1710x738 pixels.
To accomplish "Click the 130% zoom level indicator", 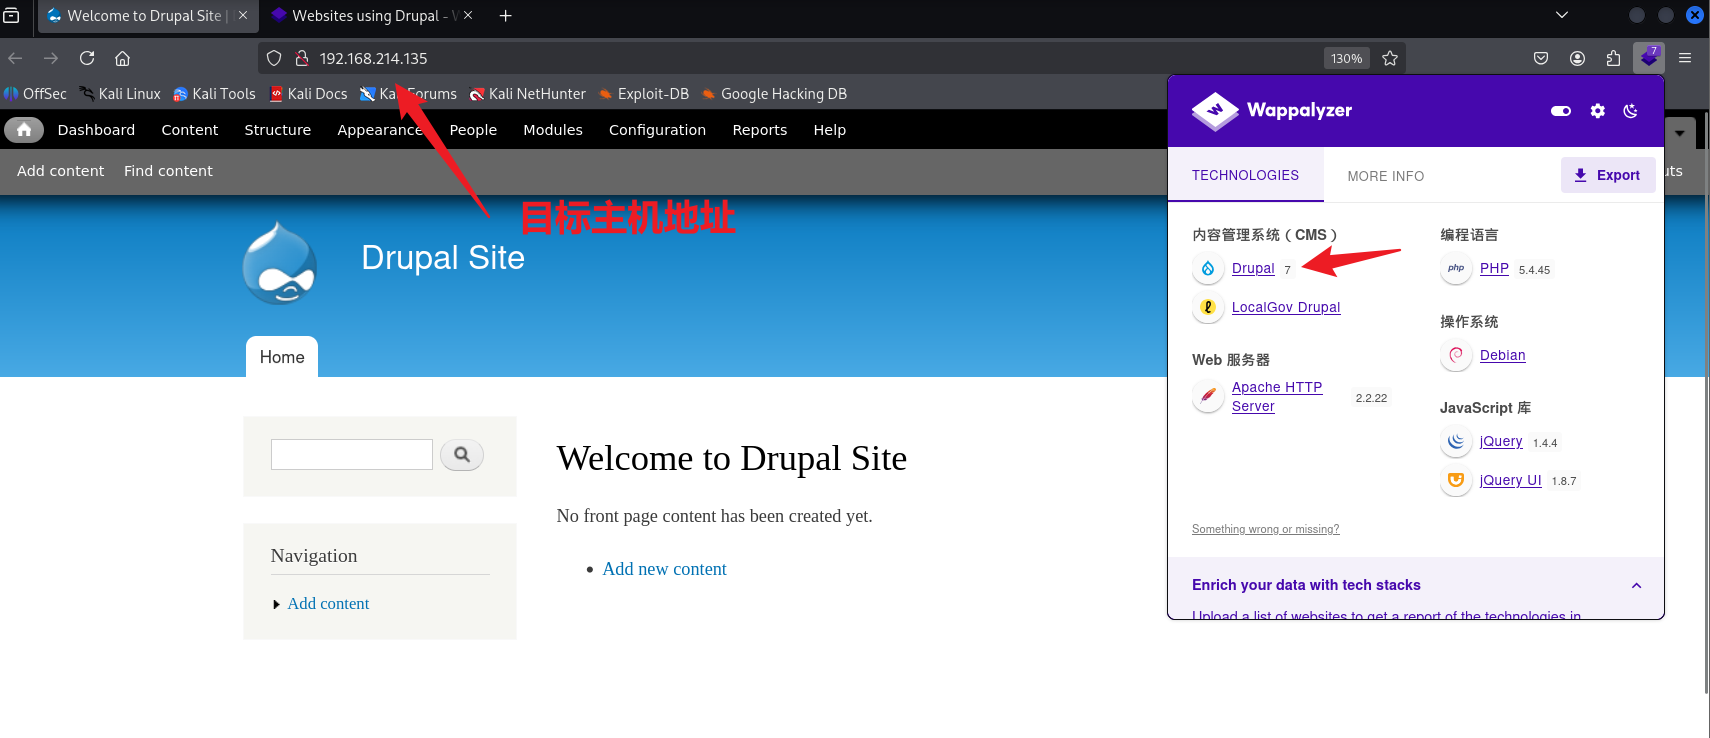I will point(1346,59).
